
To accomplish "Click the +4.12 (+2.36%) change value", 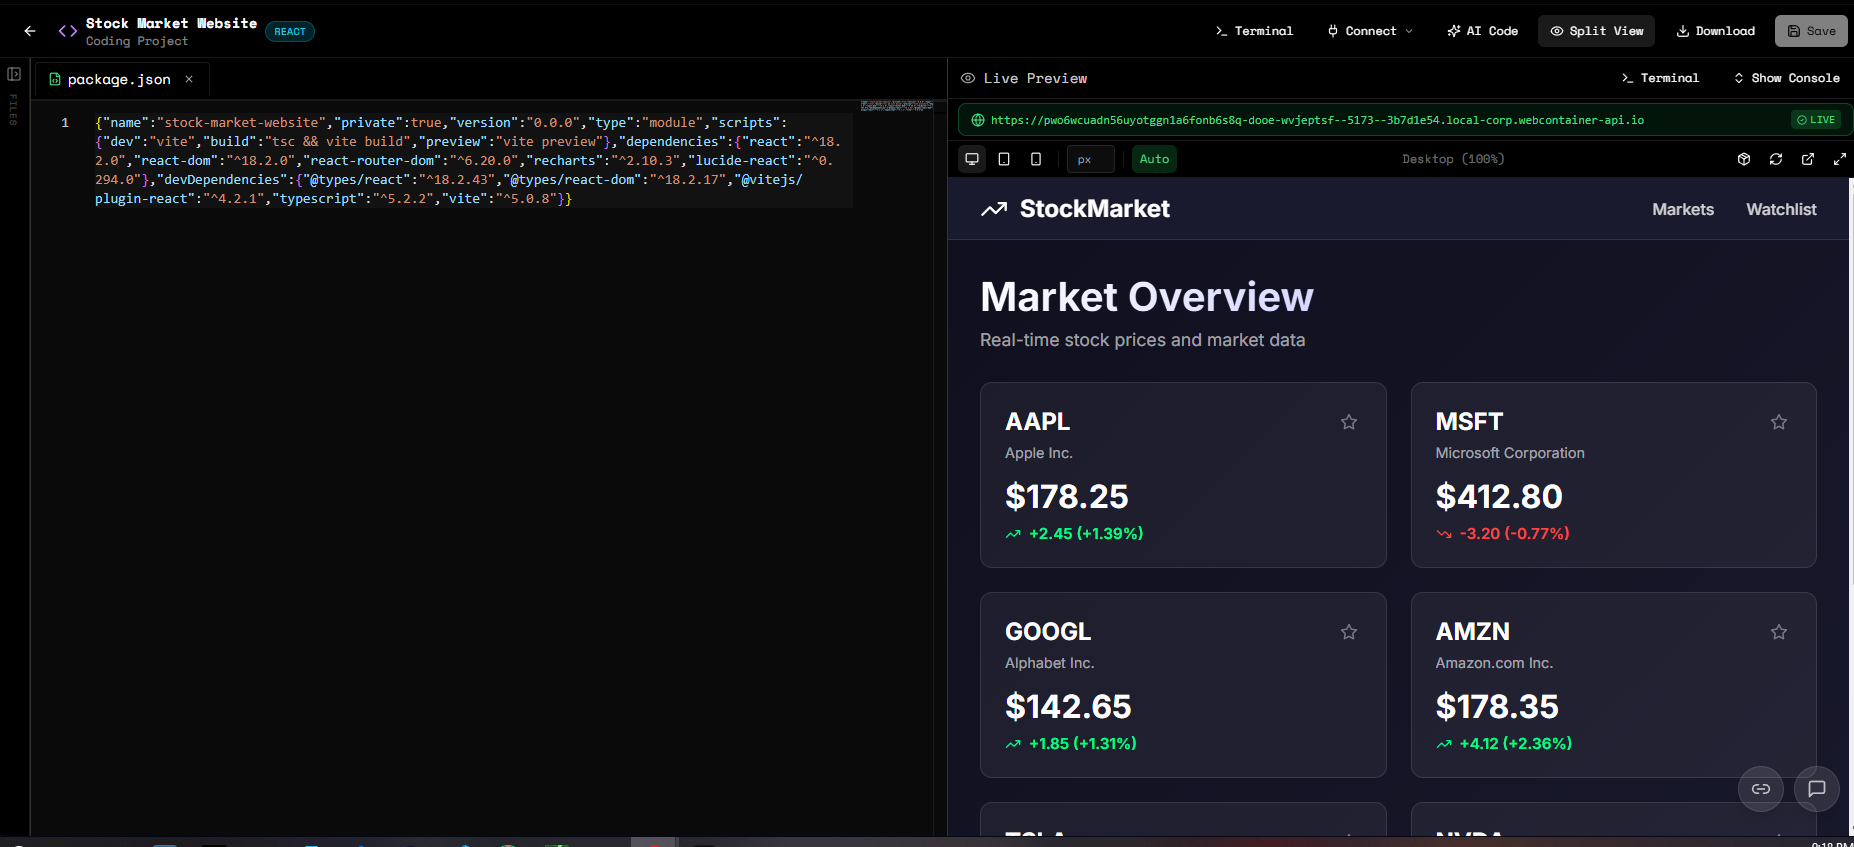I will click(1516, 744).
